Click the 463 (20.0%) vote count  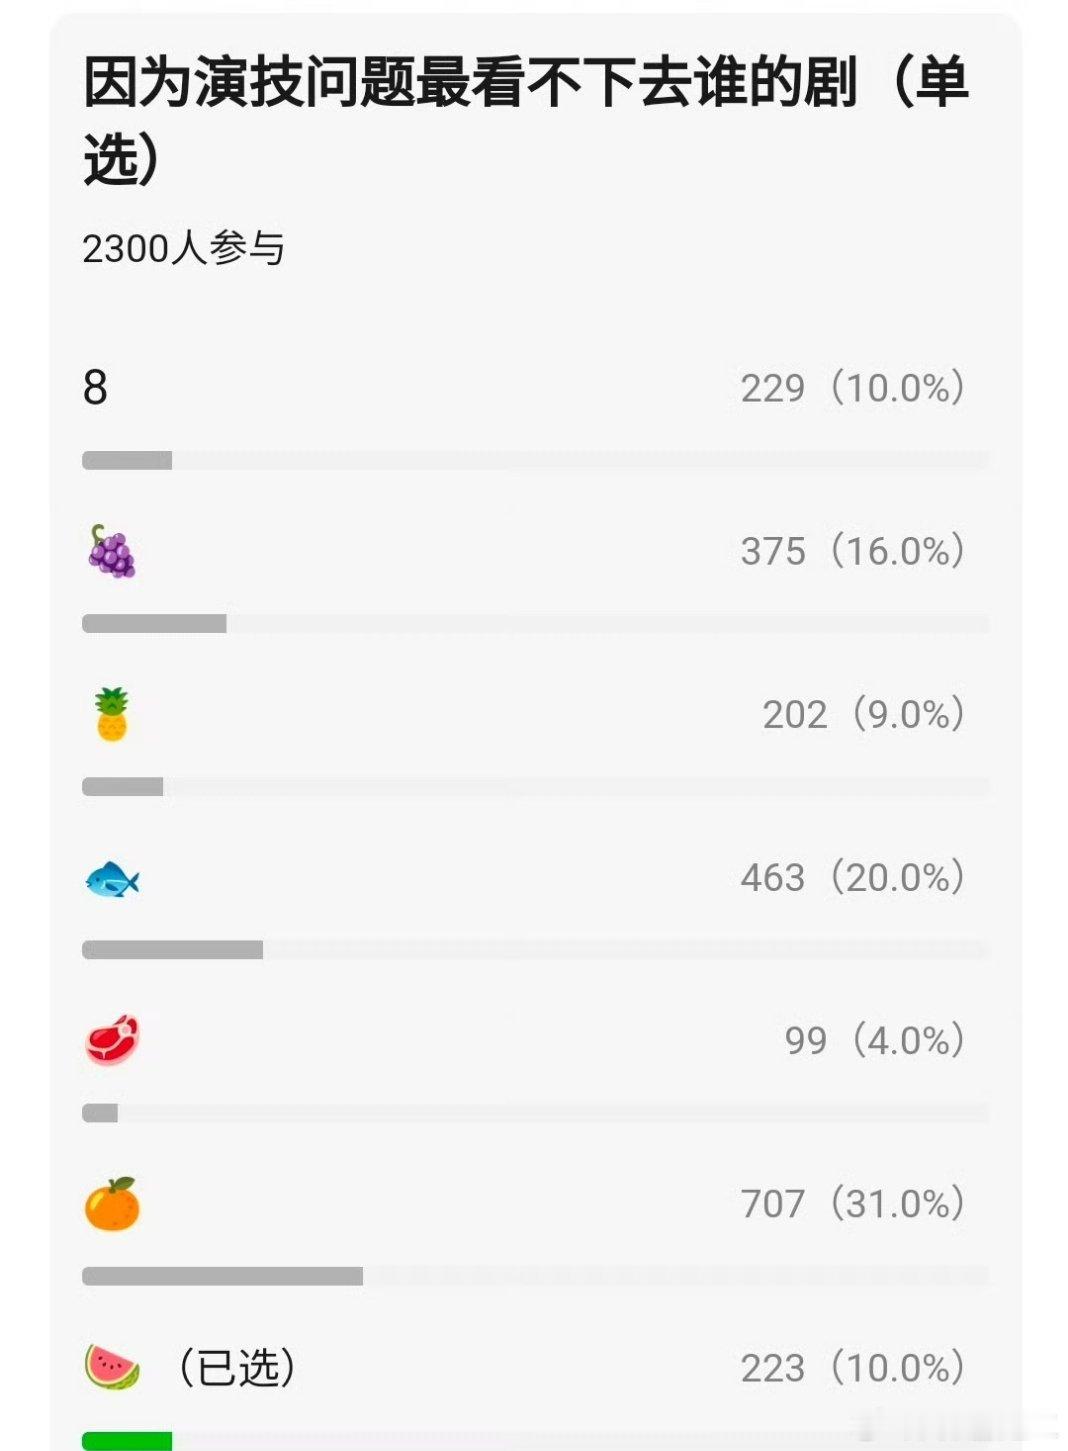pyautogui.click(x=853, y=877)
